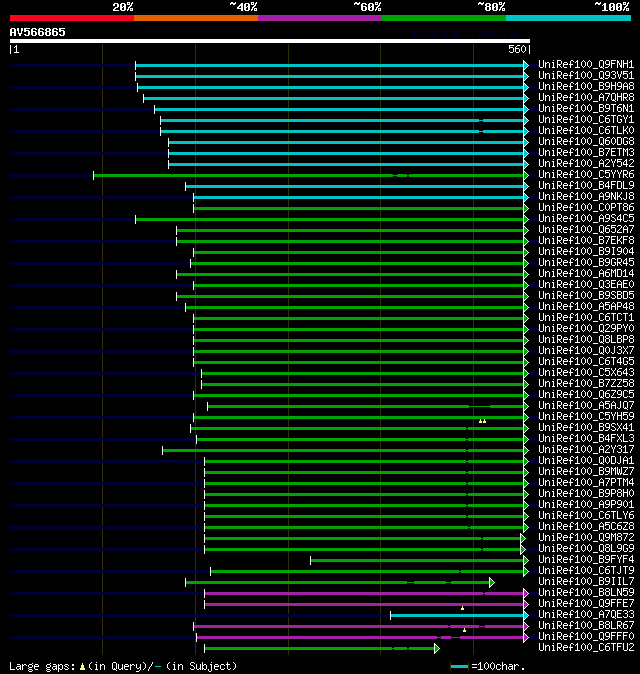Click the UniRef100_Q652A7 text
This screenshot has height=674, width=640.
[586, 230]
